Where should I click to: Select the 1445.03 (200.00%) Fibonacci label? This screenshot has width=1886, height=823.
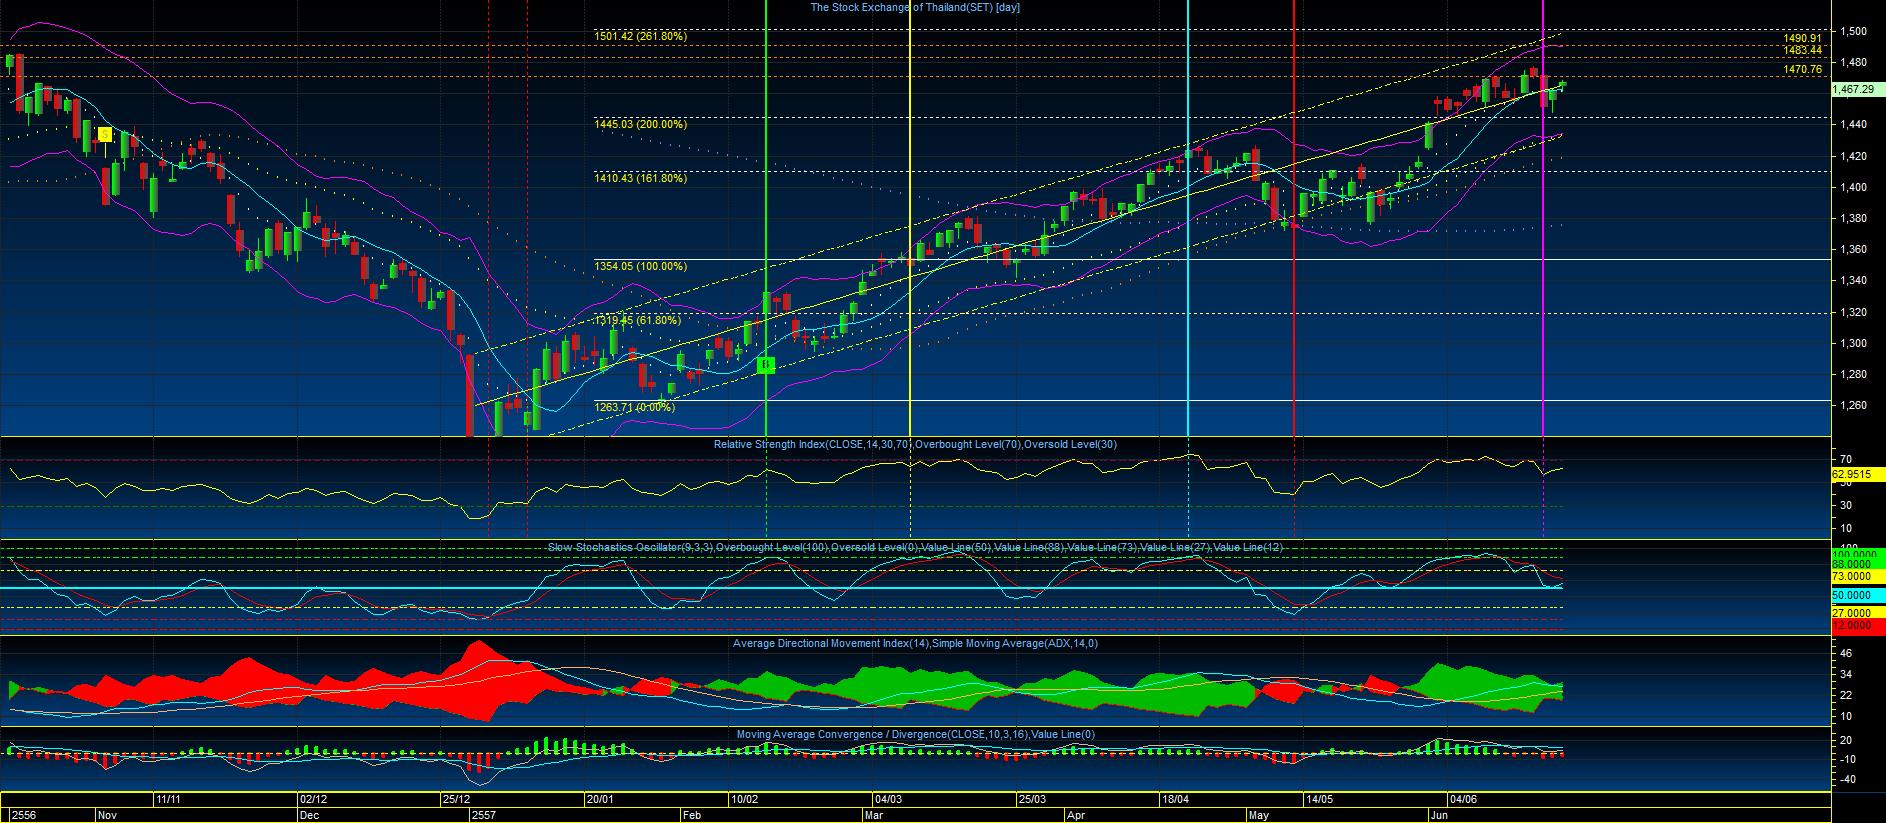[640, 124]
